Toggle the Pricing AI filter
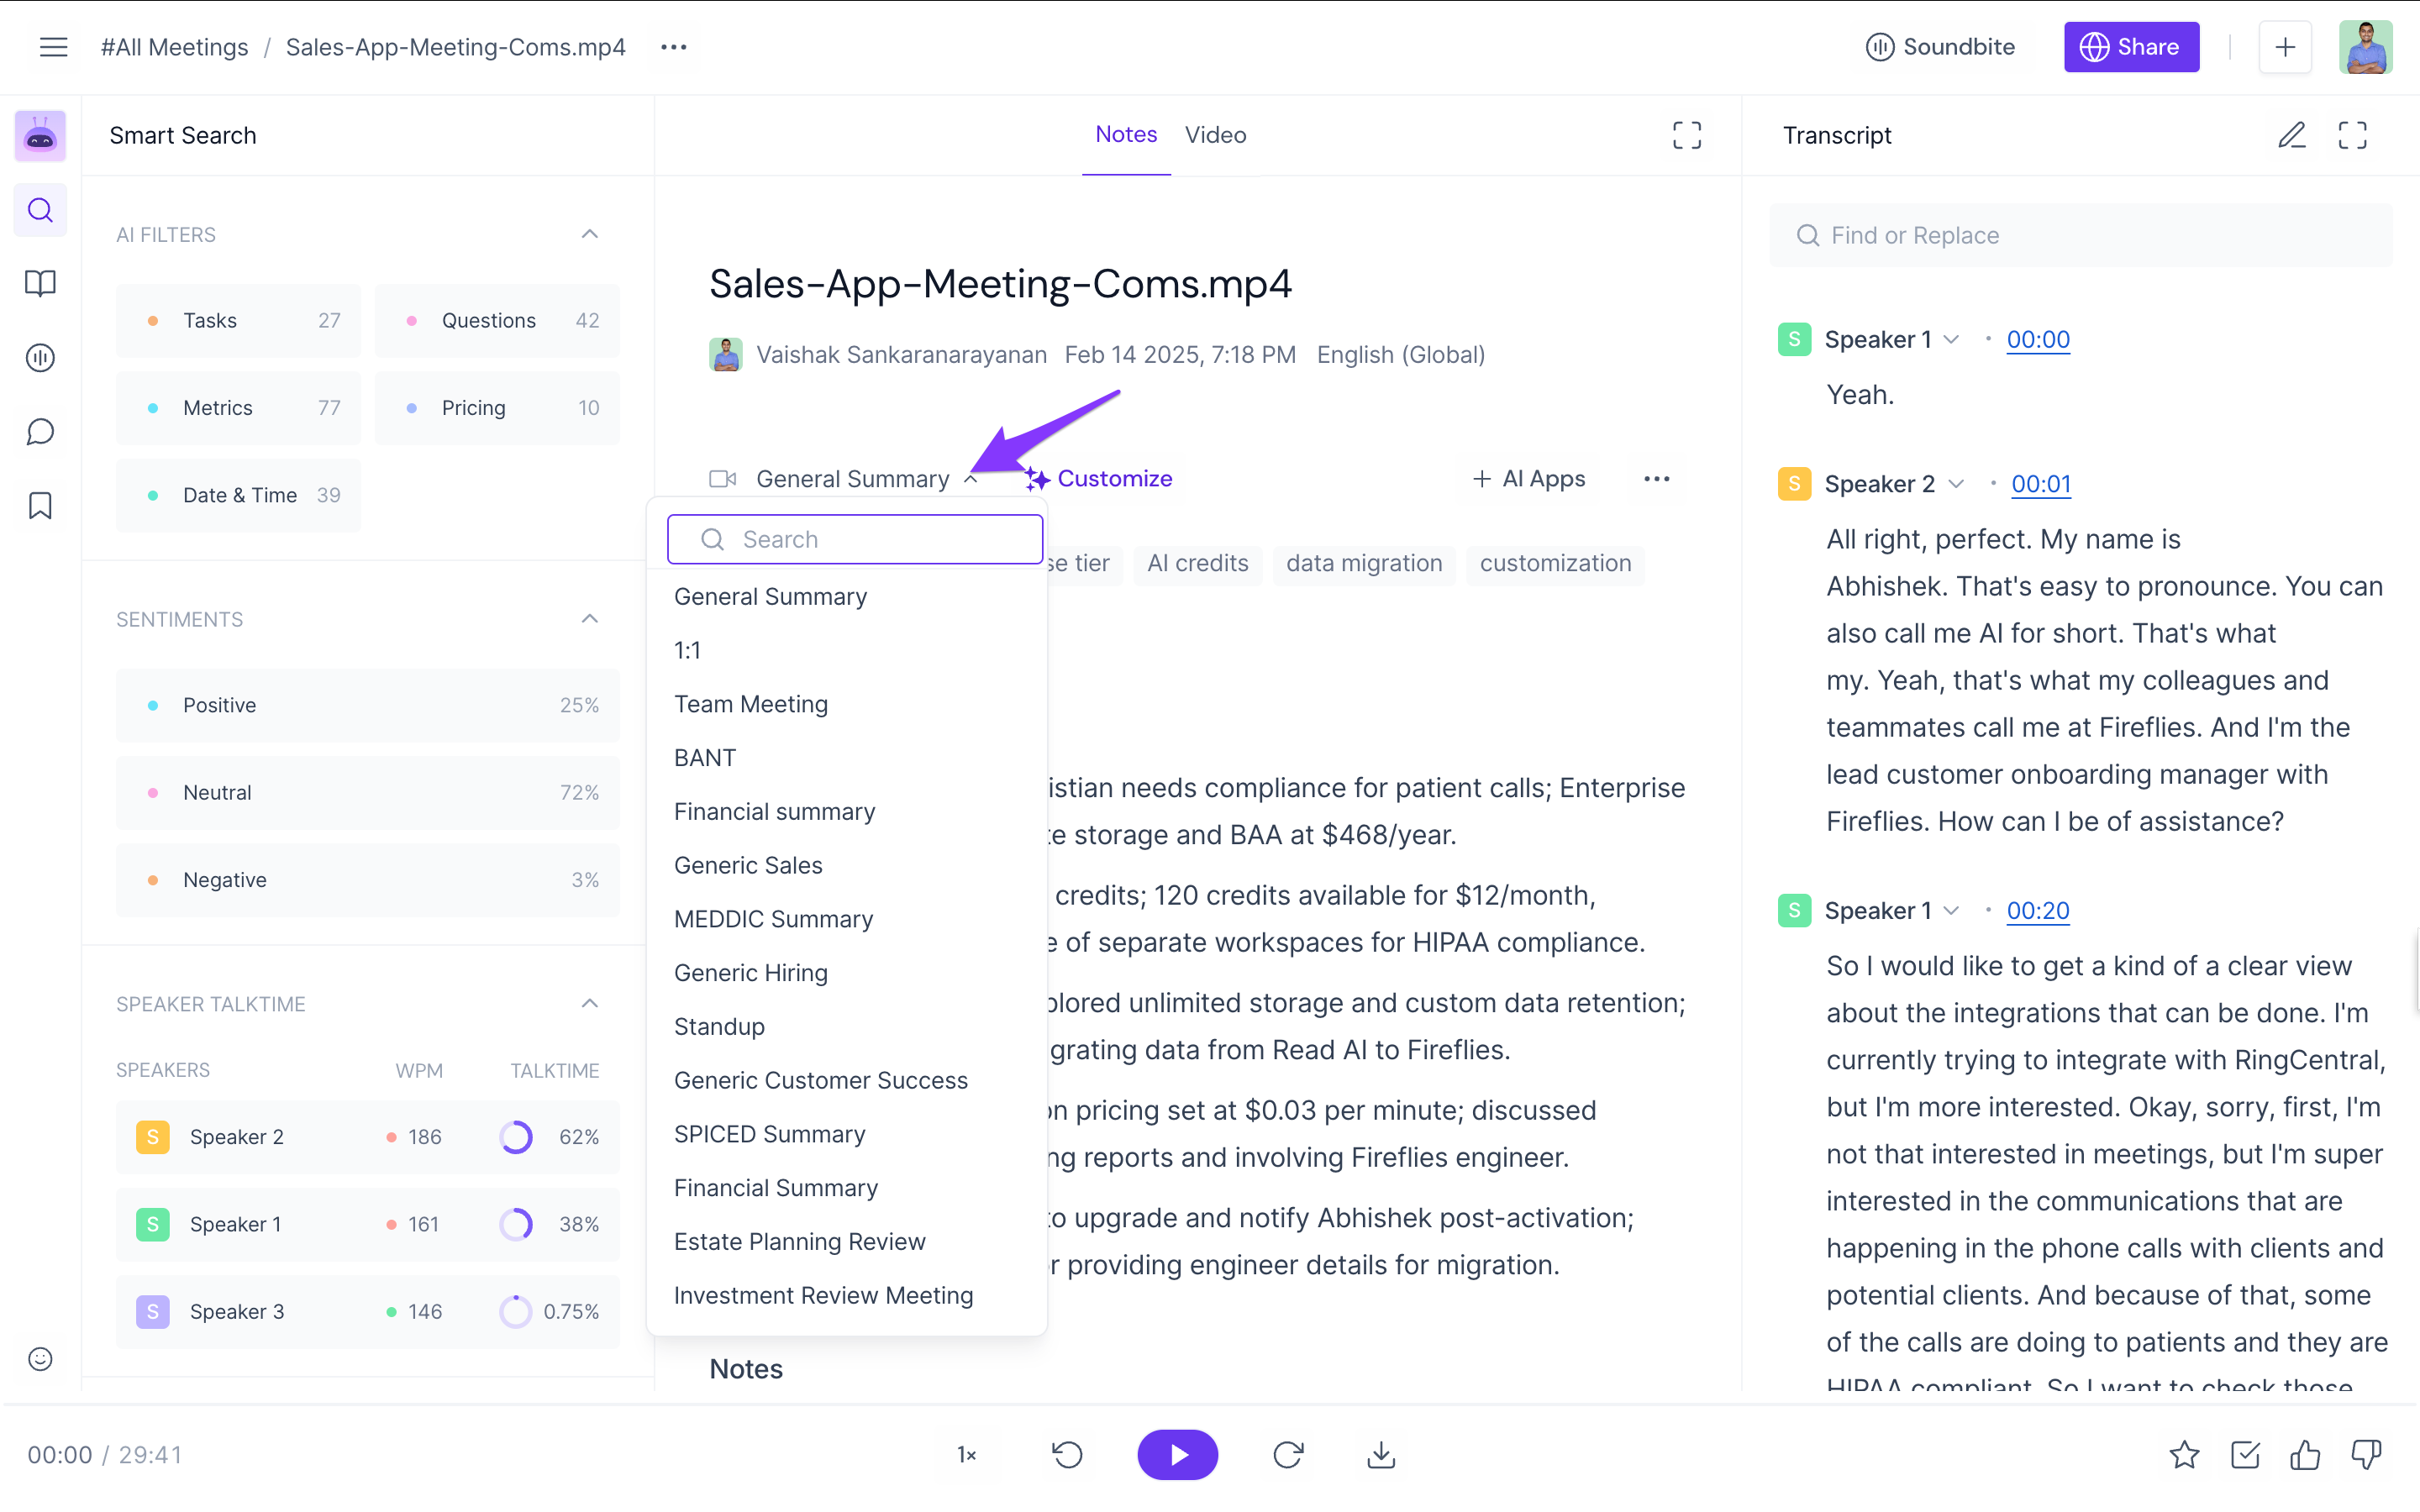Screen dimensions: 2420x1512 [497, 407]
